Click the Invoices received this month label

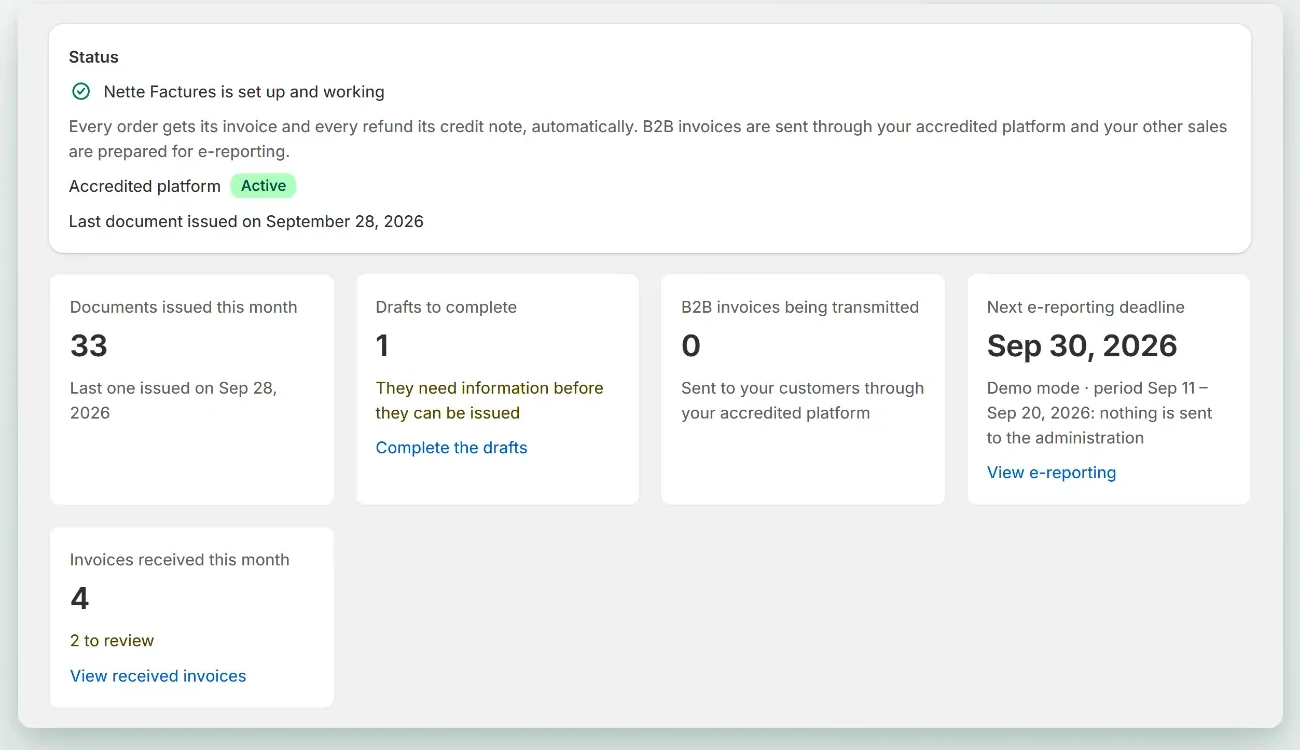click(180, 560)
